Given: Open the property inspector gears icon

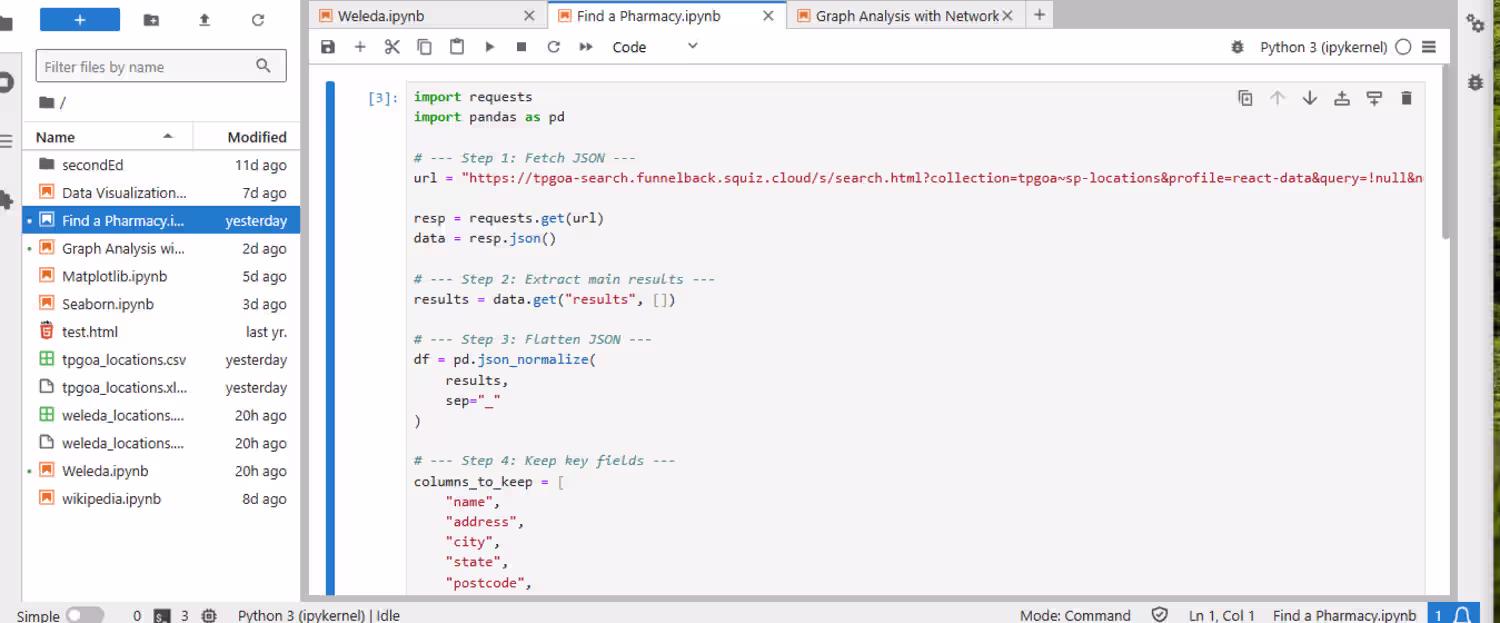Looking at the screenshot, I should (1476, 24).
